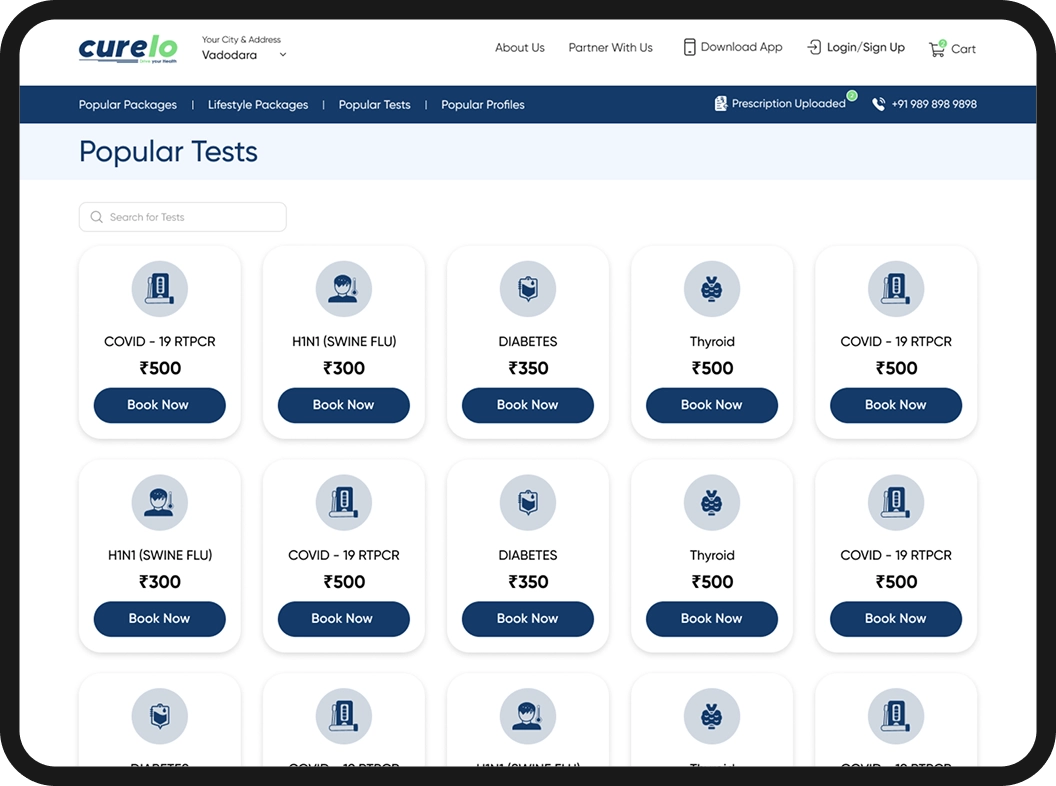The image size is (1056, 786).
Task: Switch to Popular Profiles
Action: pyautogui.click(x=482, y=104)
